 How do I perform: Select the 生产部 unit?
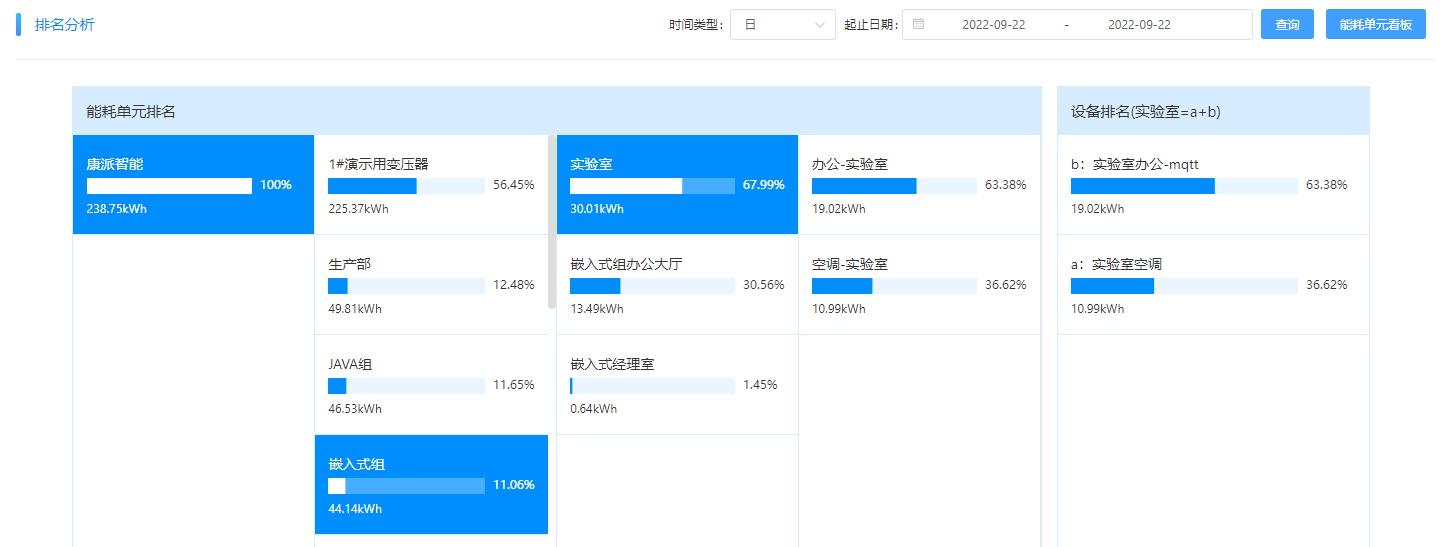(x=431, y=285)
